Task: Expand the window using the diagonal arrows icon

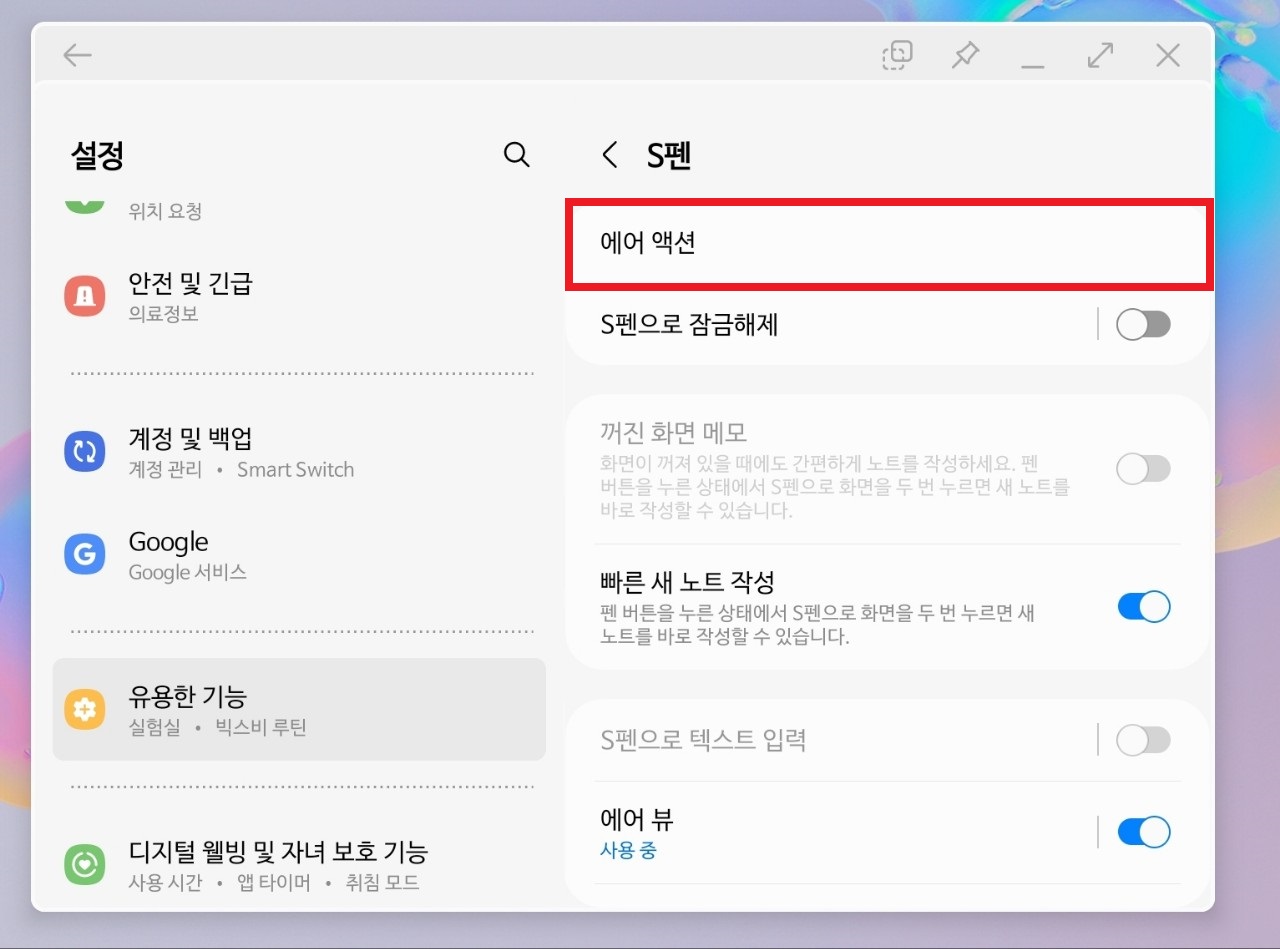Action: 1100,55
